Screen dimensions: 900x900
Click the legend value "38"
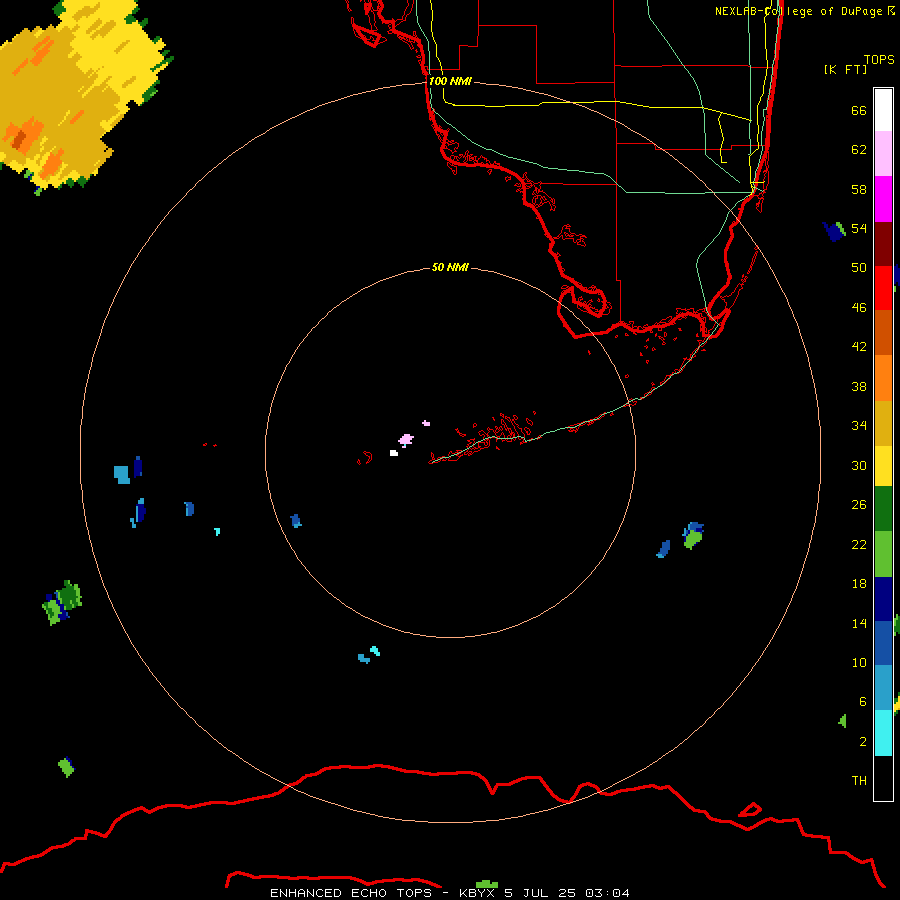pos(859,386)
